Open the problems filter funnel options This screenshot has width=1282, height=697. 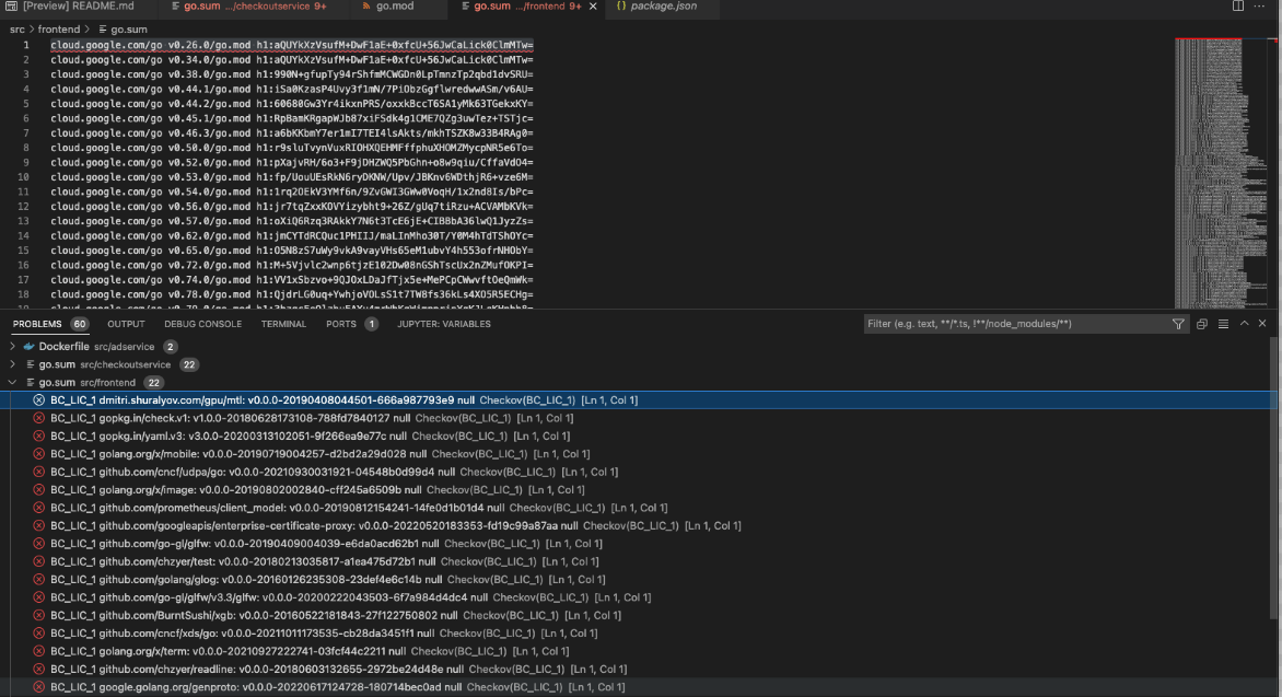[x=1178, y=324]
